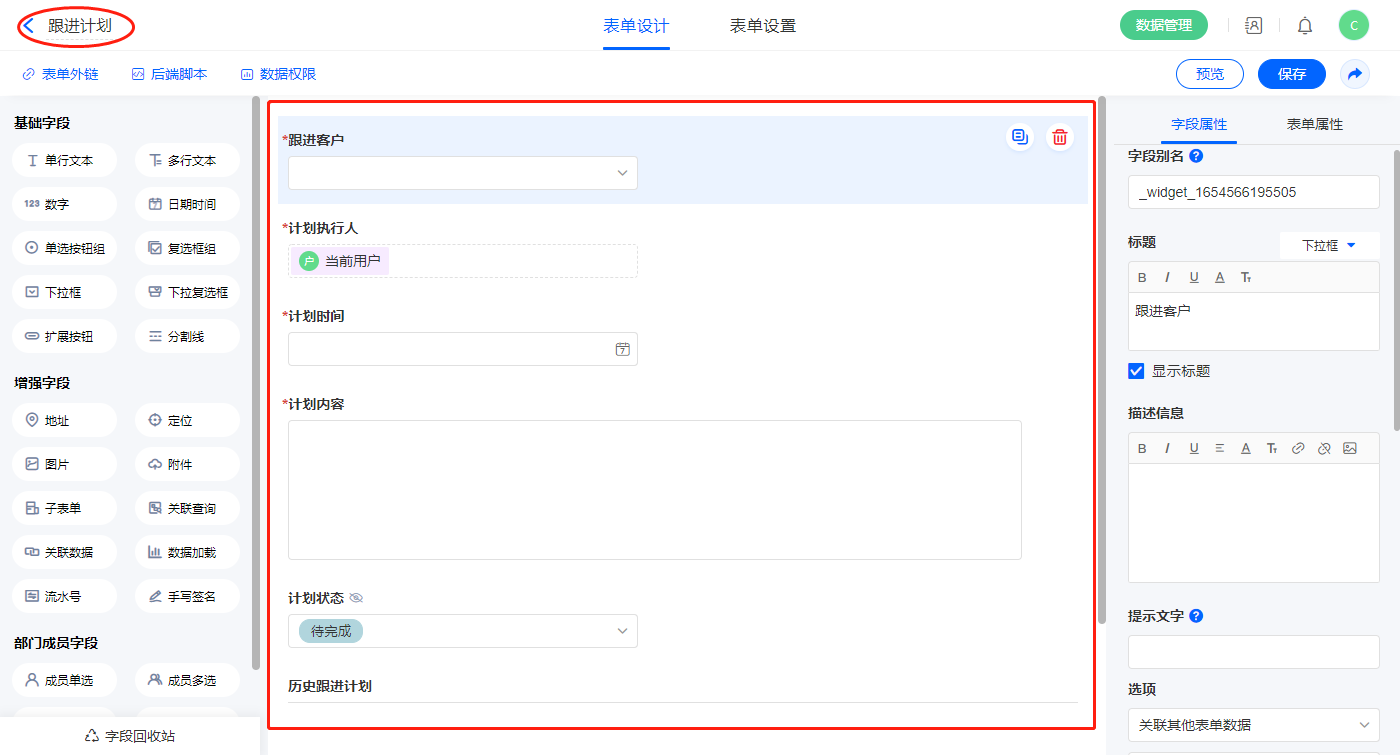Expand the 跟进客户 dropdown field

click(462, 173)
